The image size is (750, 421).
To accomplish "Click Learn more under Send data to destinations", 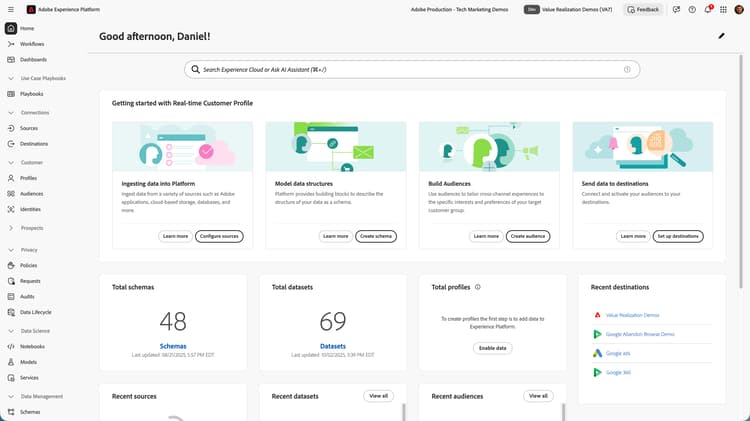I will (633, 236).
